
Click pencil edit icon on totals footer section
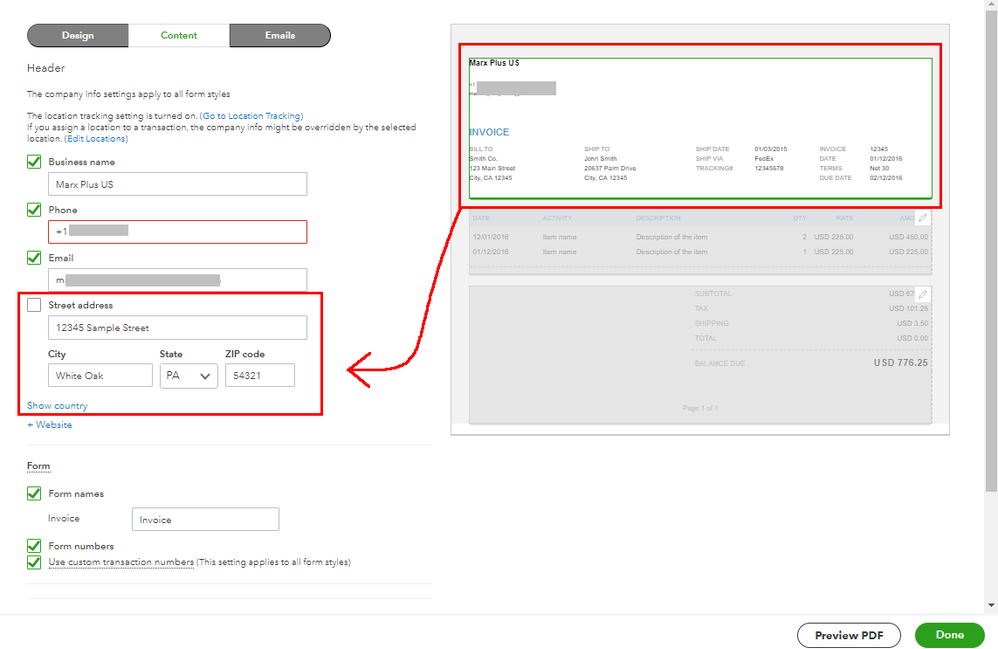pyautogui.click(x=923, y=294)
